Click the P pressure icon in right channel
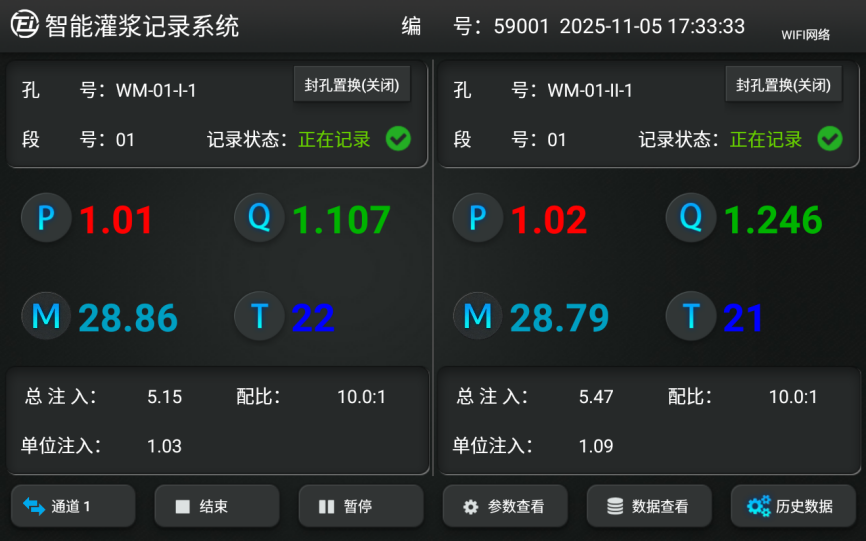866x541 pixels. pyautogui.click(x=477, y=218)
